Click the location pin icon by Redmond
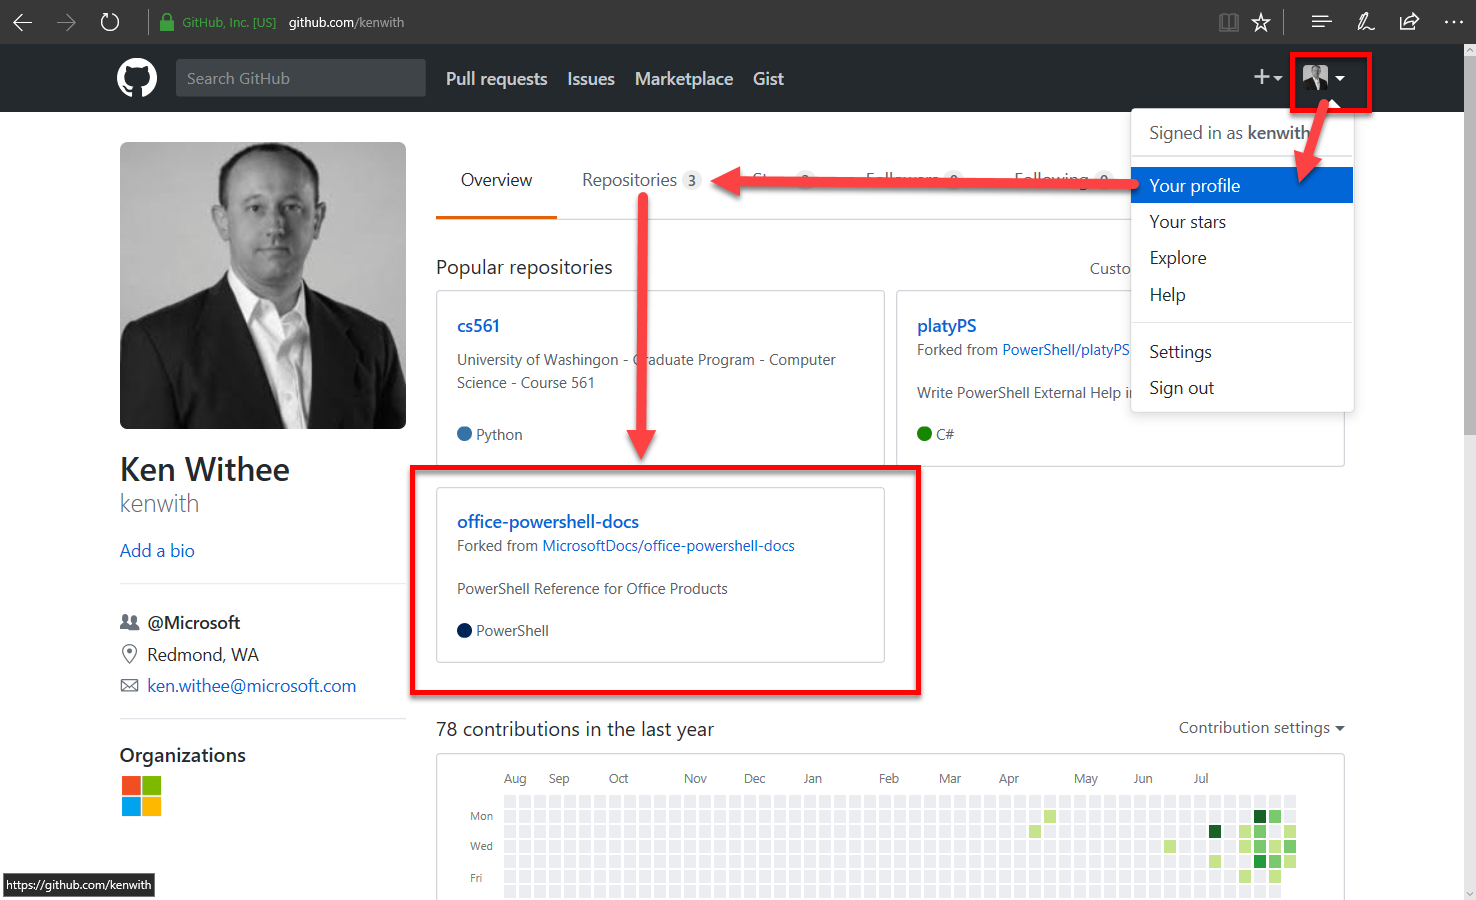This screenshot has height=900, width=1476. point(129,654)
